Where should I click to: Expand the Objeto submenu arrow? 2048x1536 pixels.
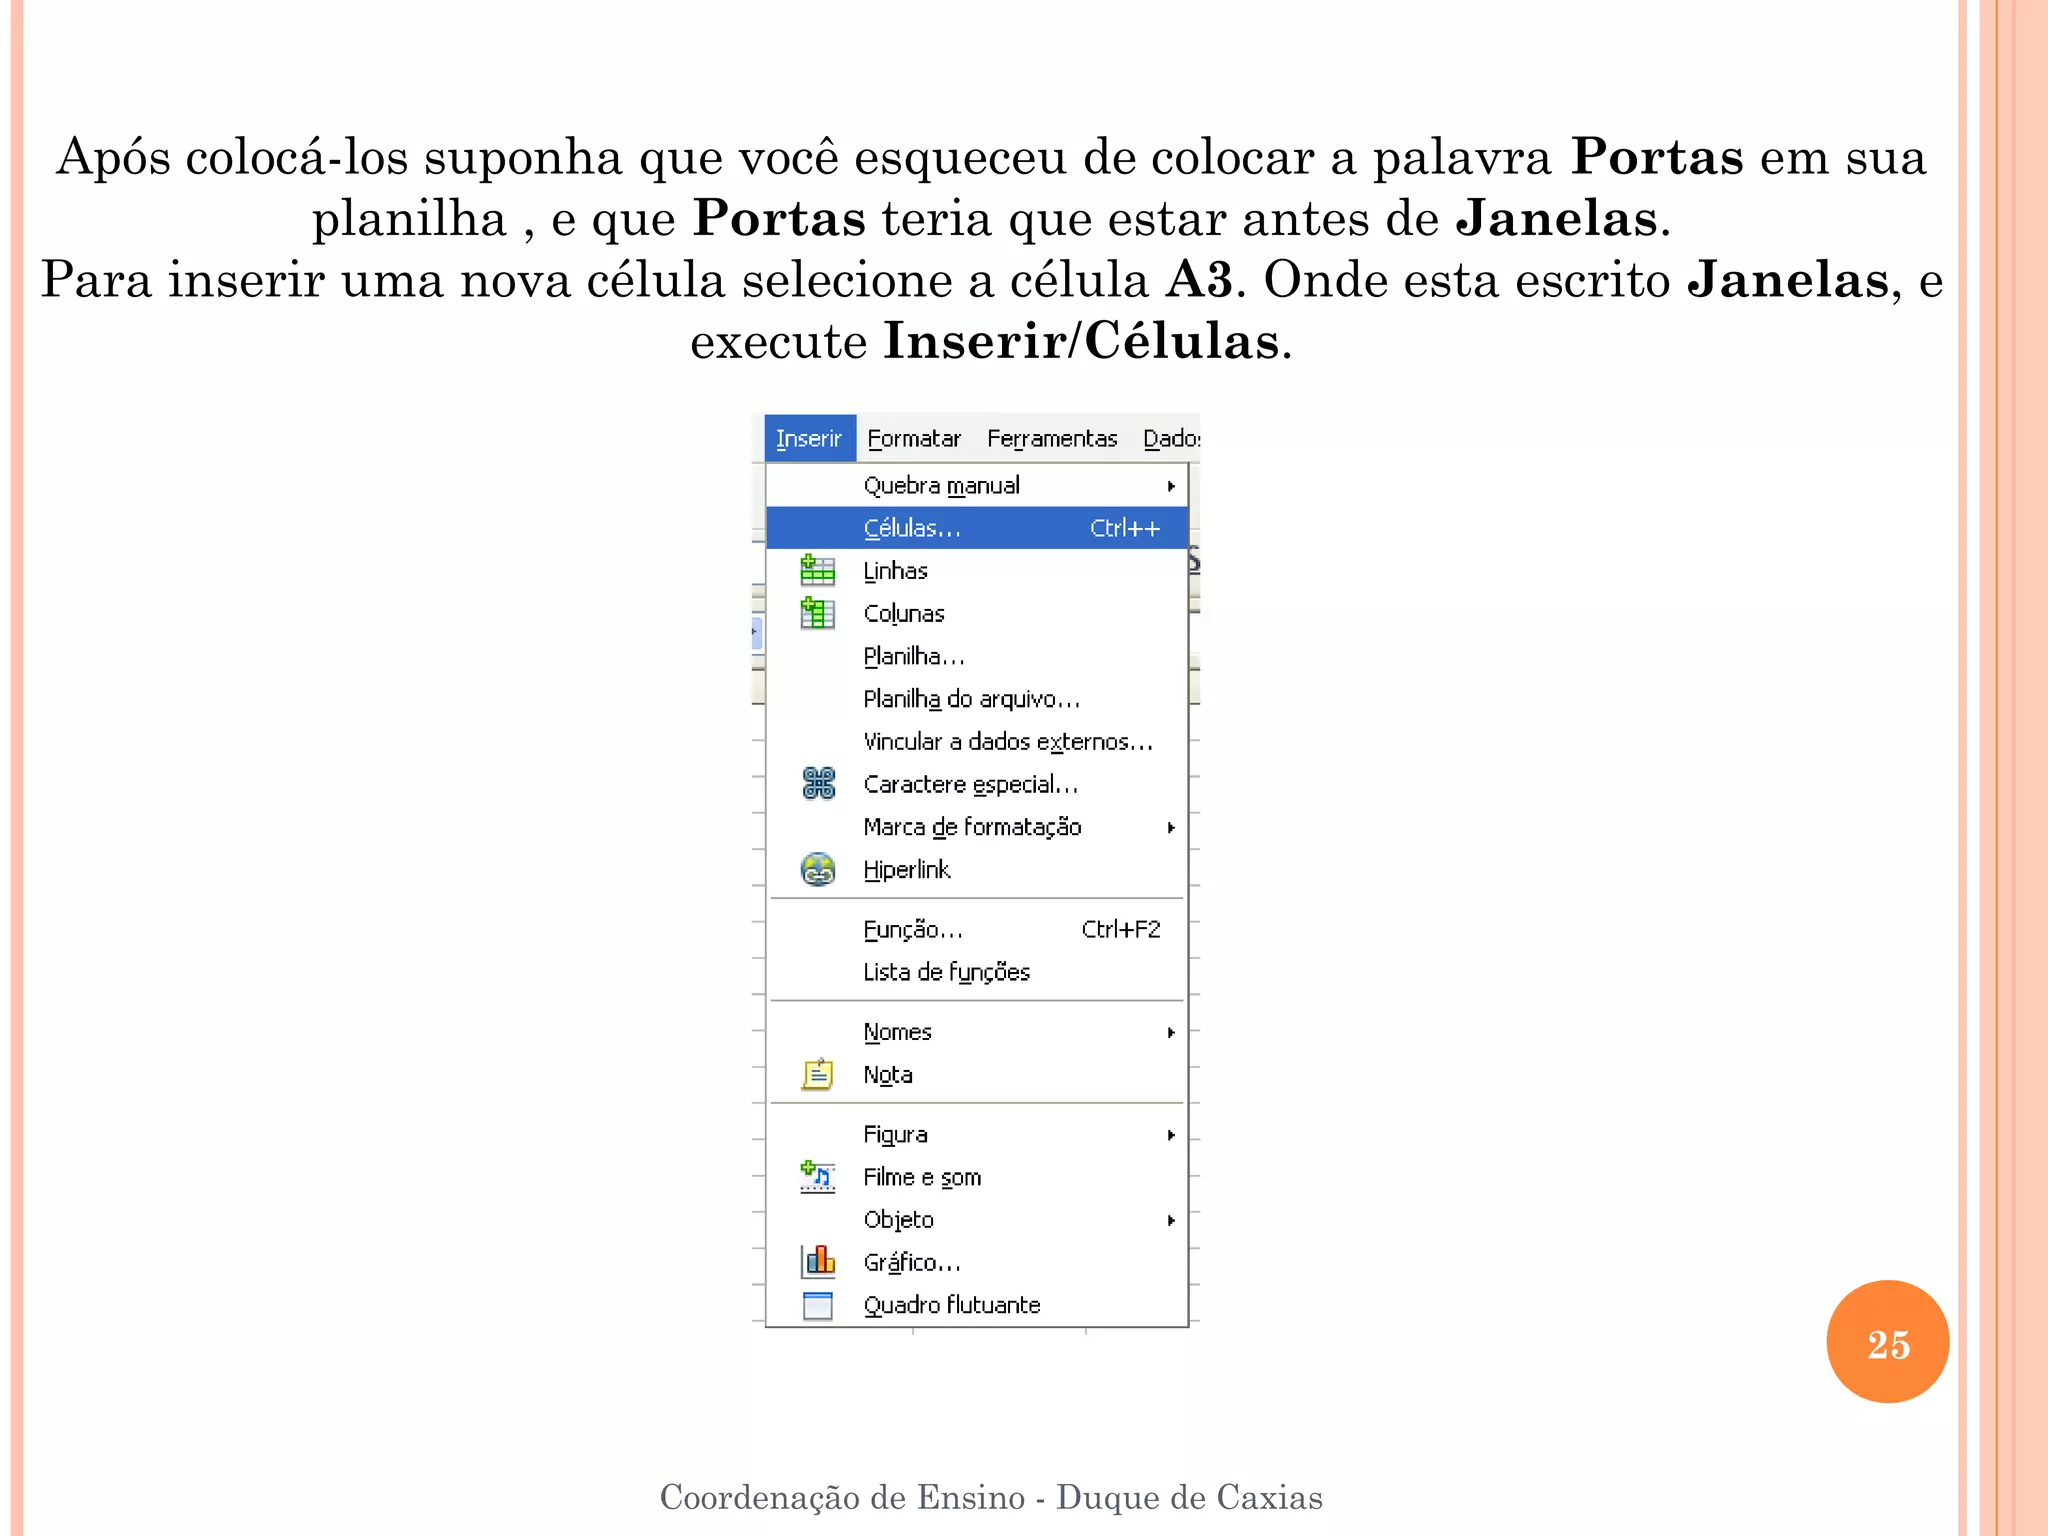[1171, 1220]
